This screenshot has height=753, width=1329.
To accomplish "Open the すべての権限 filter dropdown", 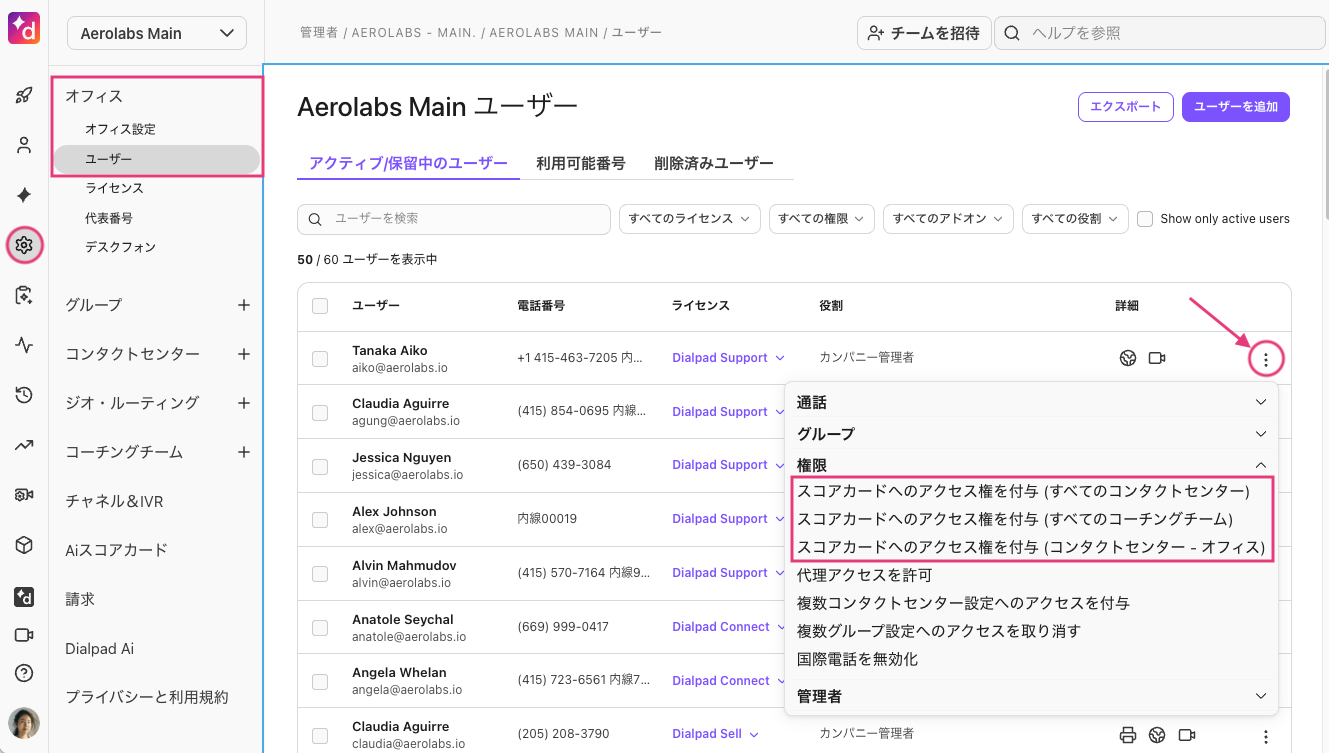I will [x=822, y=219].
